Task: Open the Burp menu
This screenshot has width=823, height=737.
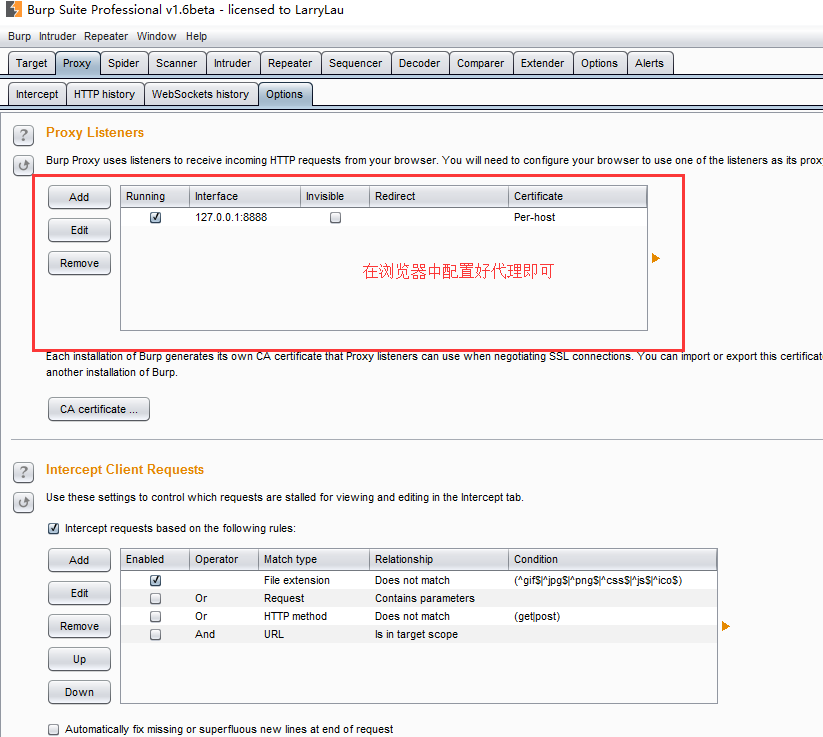Action: (x=19, y=36)
